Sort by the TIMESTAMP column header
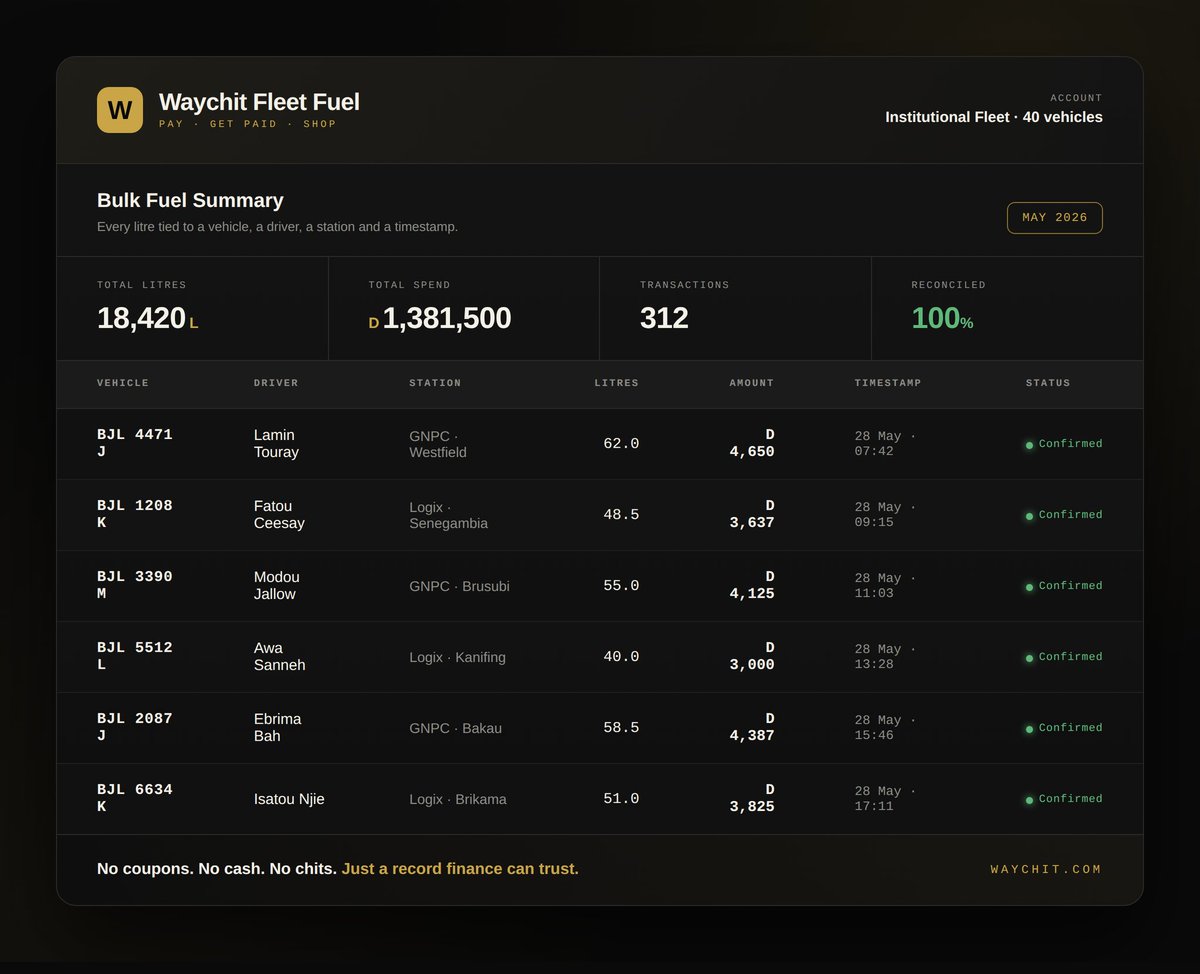 click(888, 383)
